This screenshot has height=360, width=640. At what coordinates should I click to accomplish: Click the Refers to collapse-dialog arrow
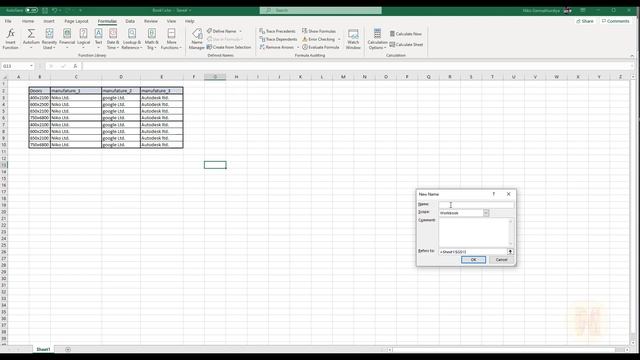[510, 252]
